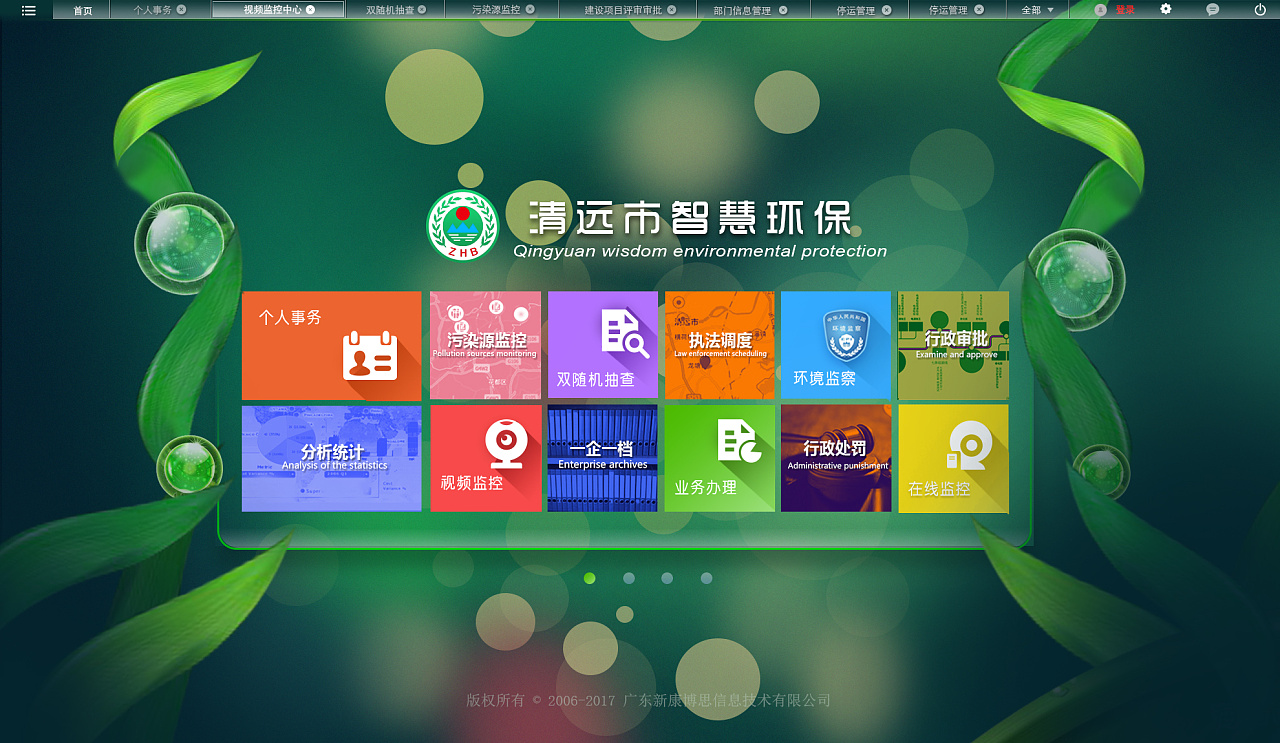
Task: Click the power logout icon
Action: [1260, 9]
